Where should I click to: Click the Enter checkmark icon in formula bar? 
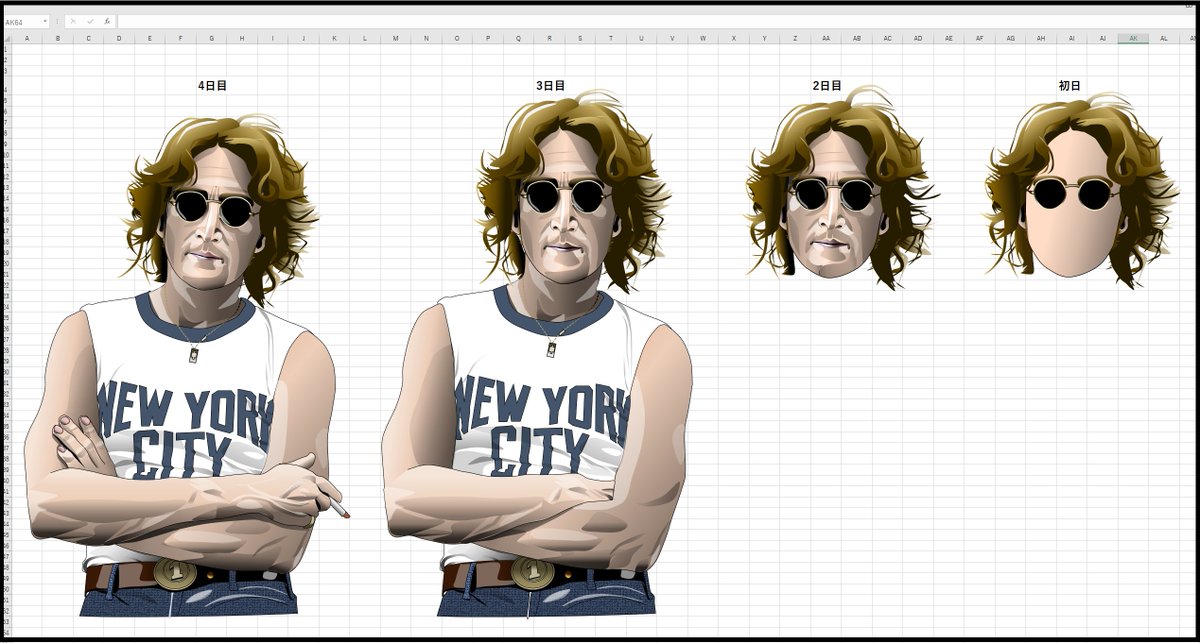pos(89,21)
